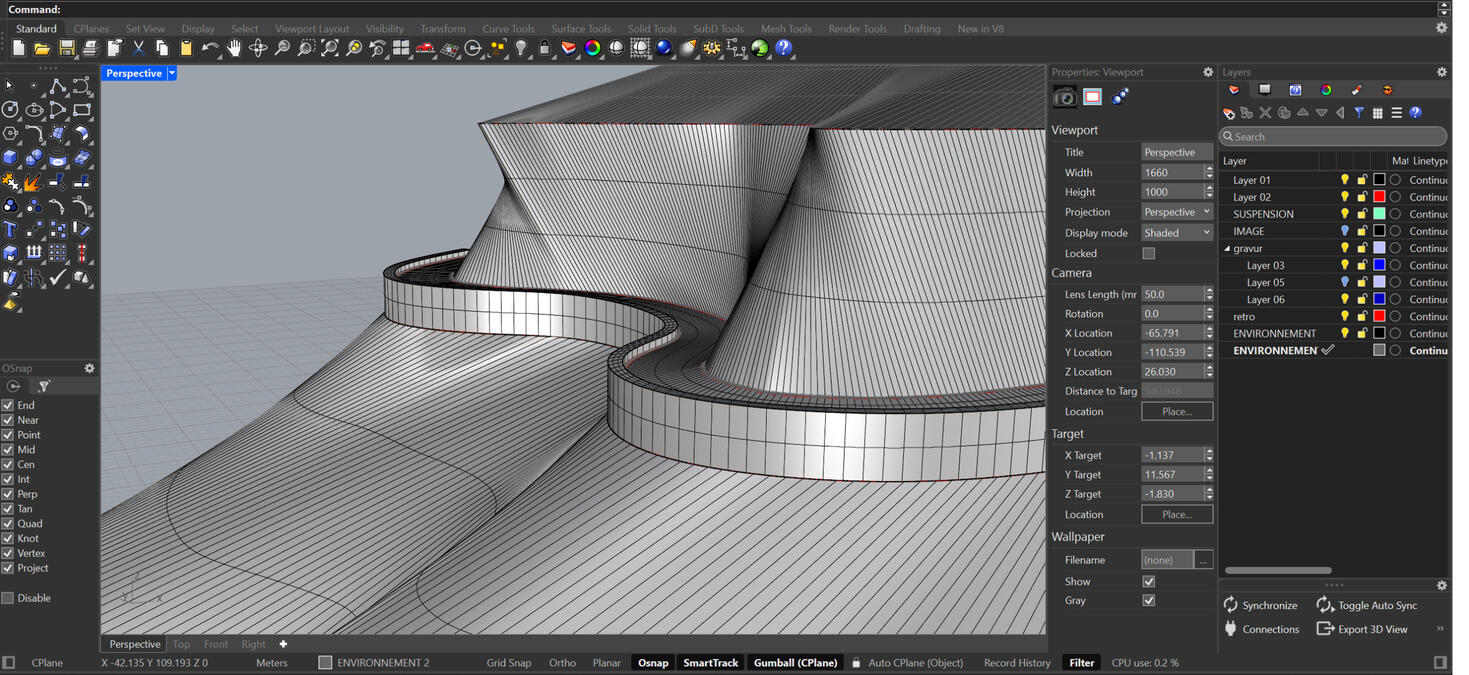Click the layer filter funnel icon
Screen dimensions: 1469x675
point(1358,112)
